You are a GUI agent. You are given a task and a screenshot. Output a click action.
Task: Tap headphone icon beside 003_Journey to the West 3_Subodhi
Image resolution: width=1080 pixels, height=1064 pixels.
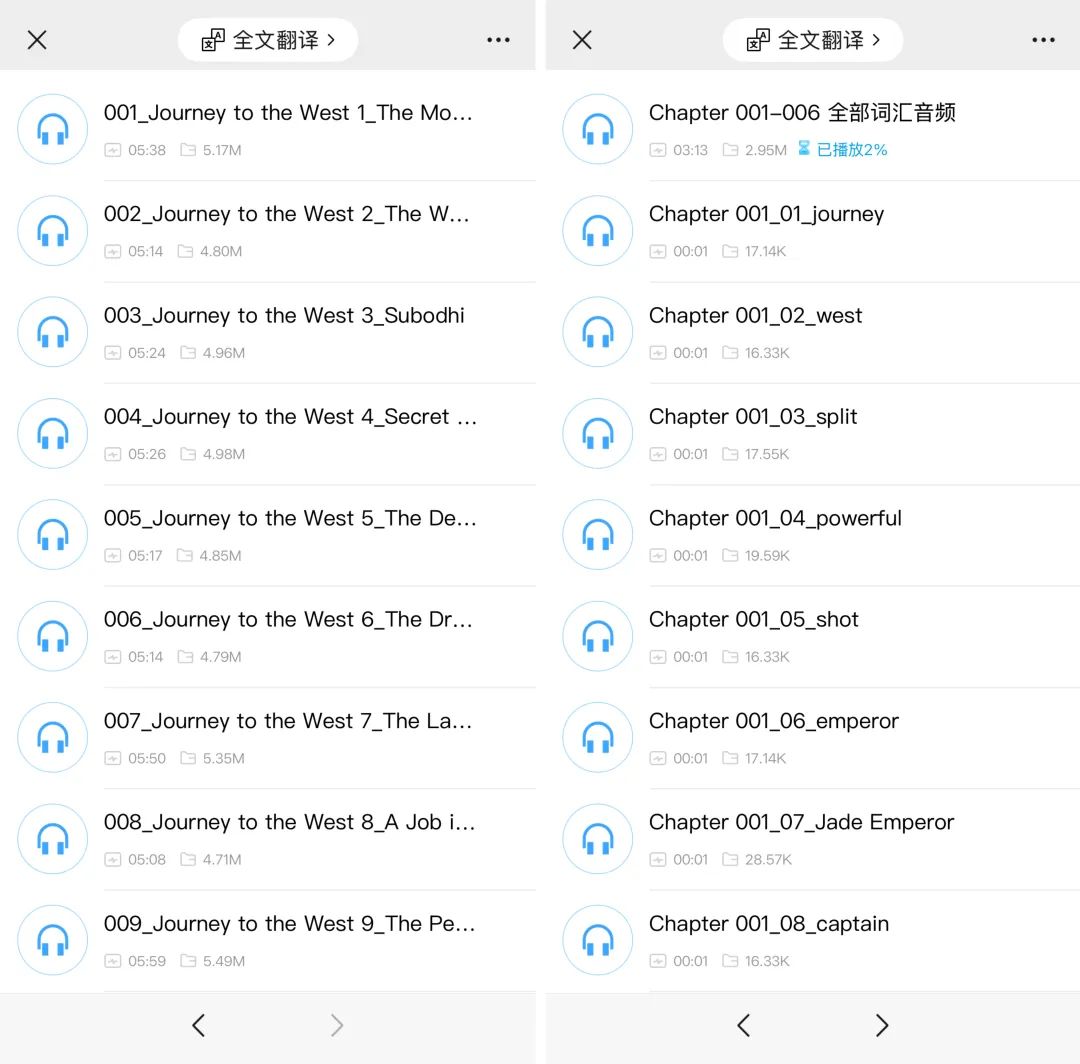(x=52, y=331)
